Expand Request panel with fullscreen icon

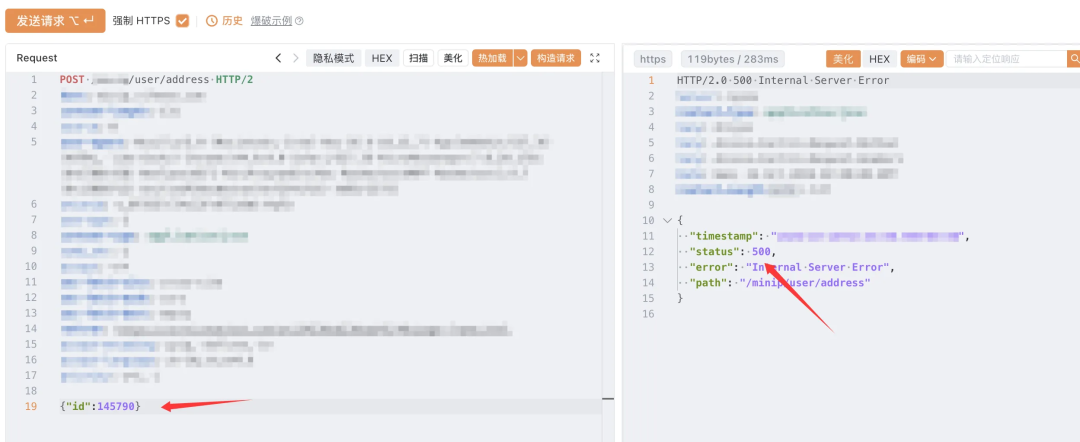595,58
